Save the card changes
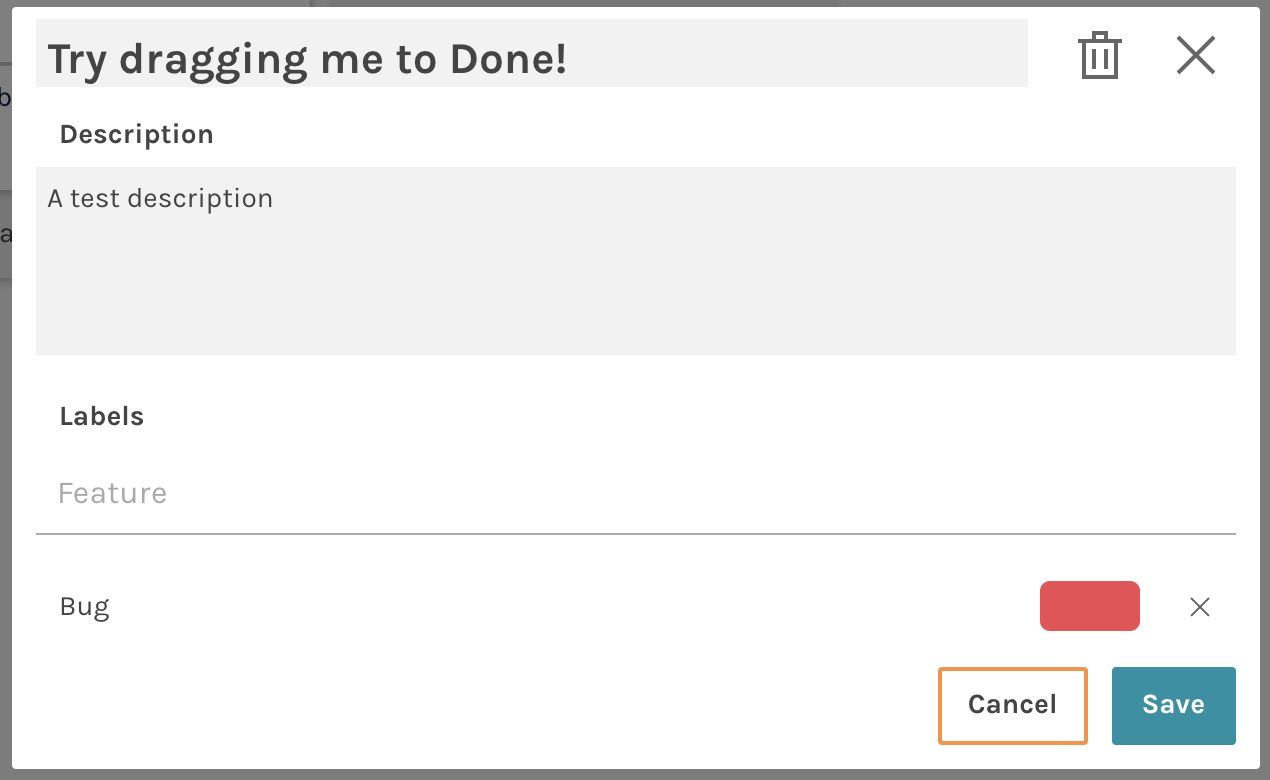Viewport: 1270px width, 780px height. click(1173, 705)
